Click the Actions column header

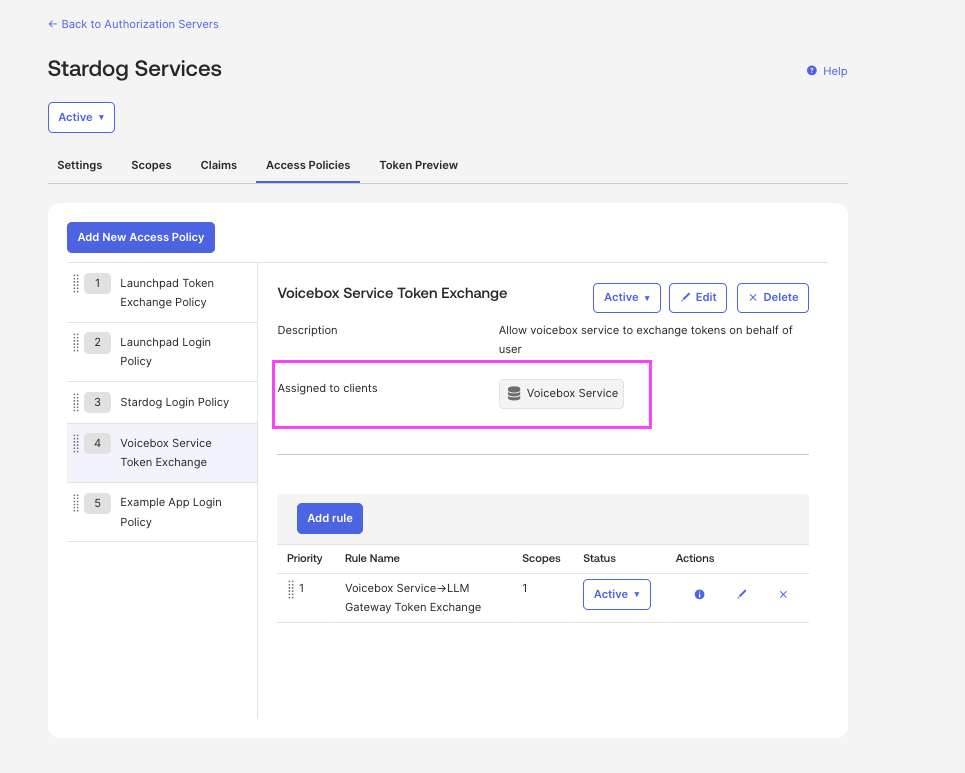coord(695,558)
